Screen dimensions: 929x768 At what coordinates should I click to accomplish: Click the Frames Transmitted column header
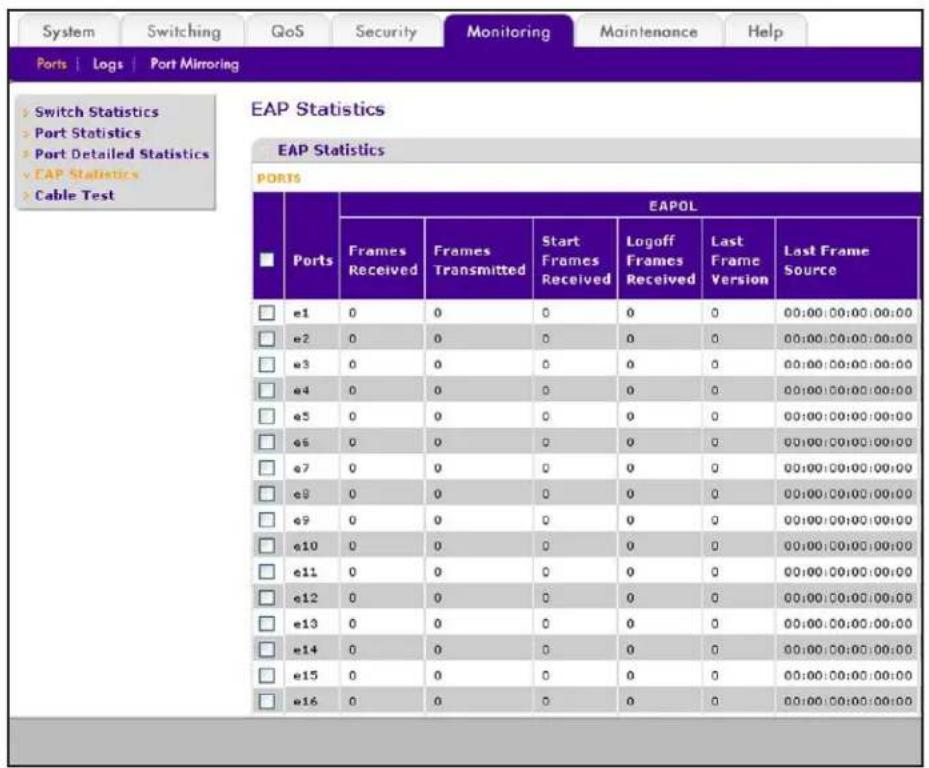479,260
